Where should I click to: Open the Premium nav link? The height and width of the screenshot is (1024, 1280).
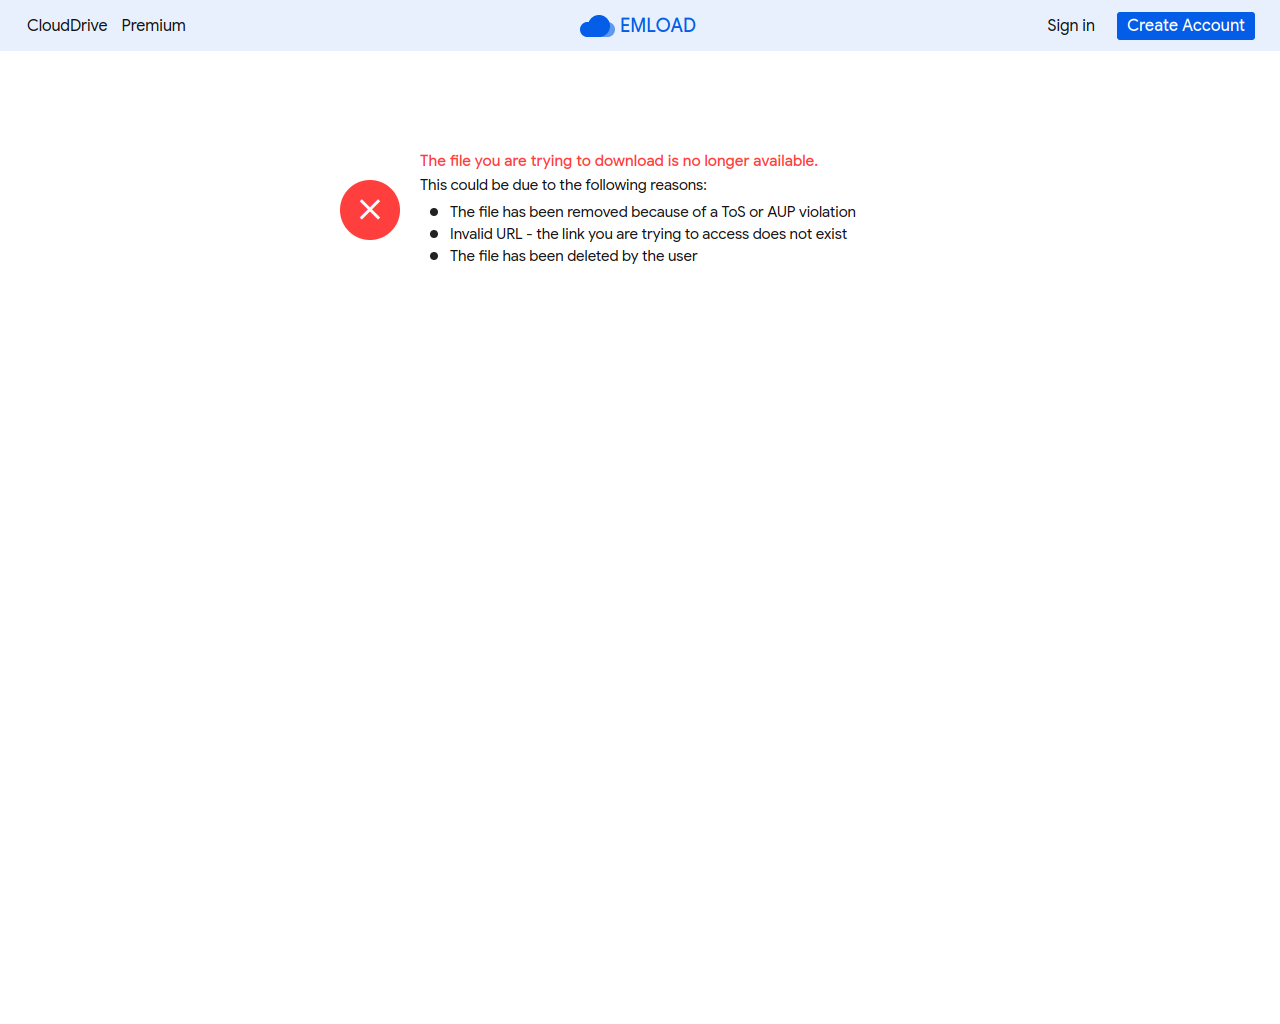[x=153, y=25]
